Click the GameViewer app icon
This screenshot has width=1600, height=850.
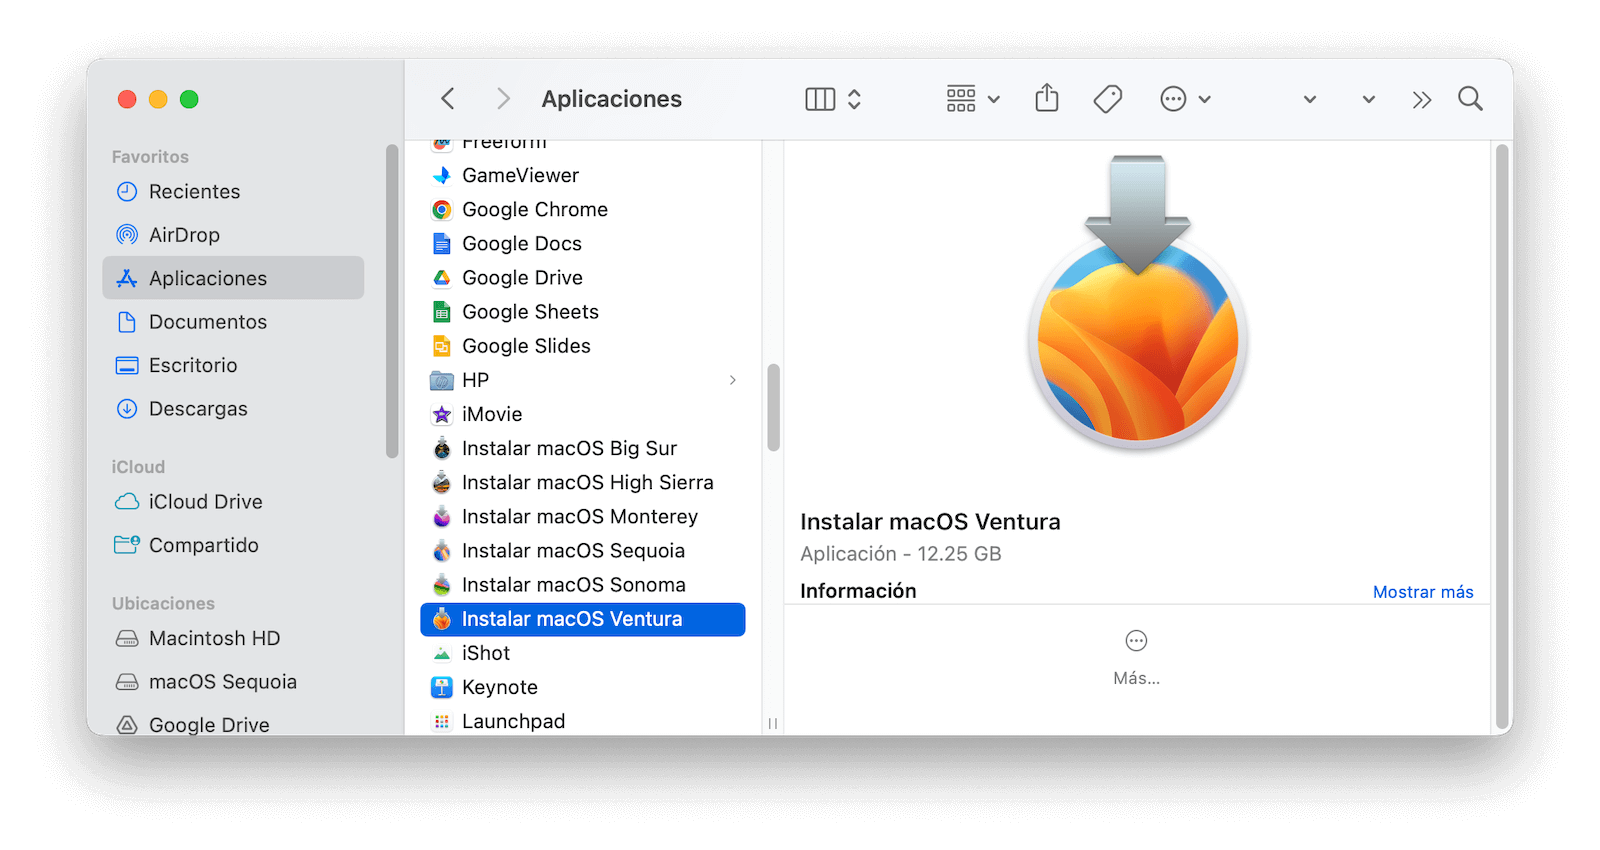(442, 176)
